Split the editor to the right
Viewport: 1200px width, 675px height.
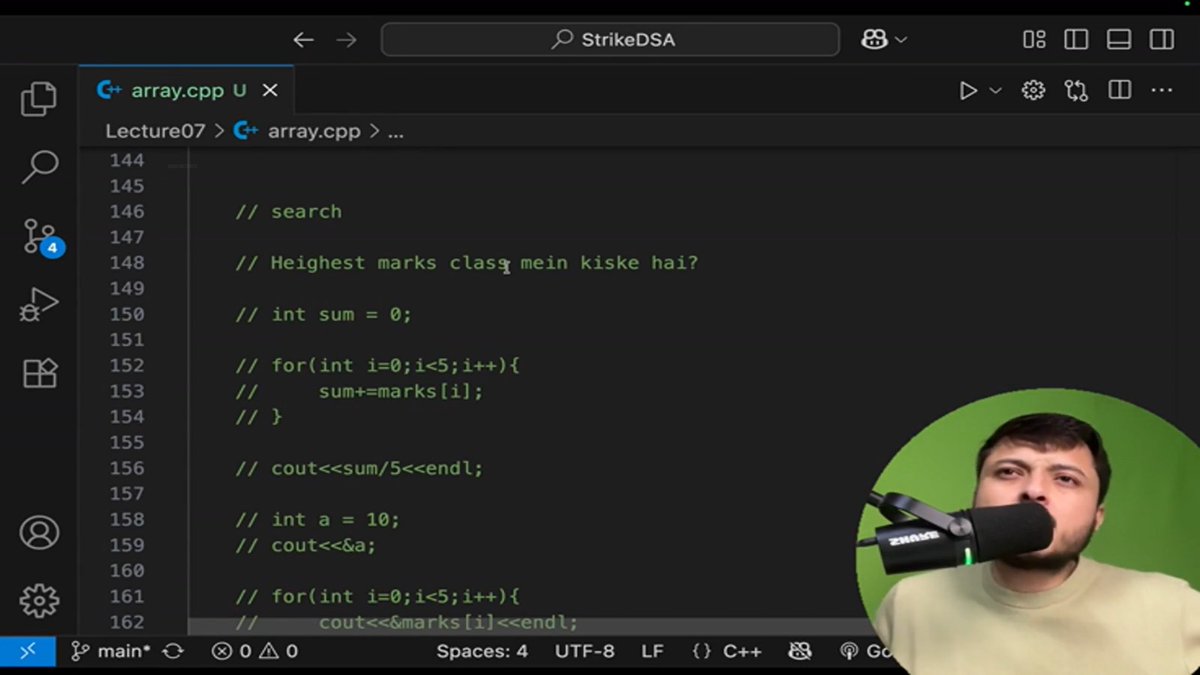[x=1120, y=91]
